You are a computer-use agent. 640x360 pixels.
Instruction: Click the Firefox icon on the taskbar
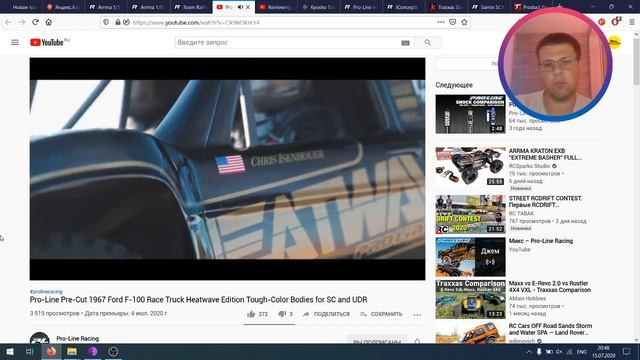51,351
